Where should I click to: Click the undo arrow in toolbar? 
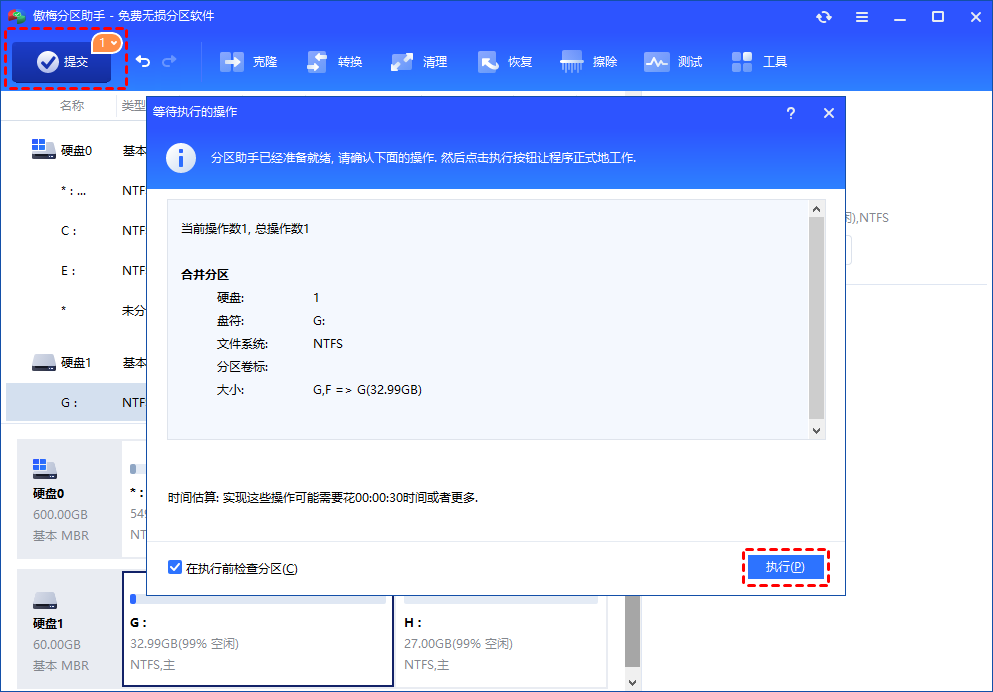(x=143, y=62)
